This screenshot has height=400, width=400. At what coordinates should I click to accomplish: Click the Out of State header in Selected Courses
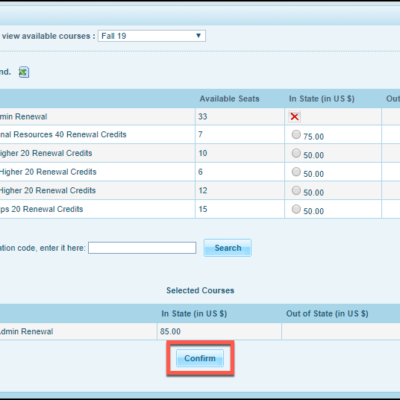point(327,314)
